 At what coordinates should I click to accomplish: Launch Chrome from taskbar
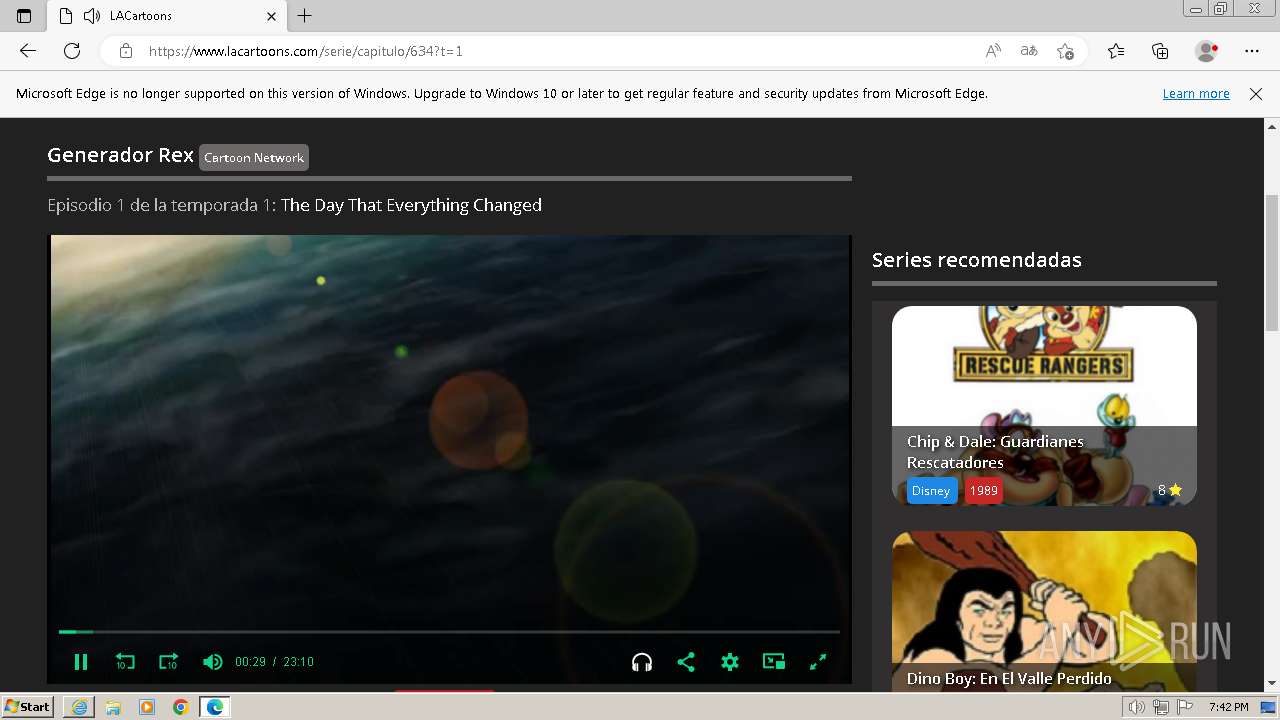click(181, 707)
